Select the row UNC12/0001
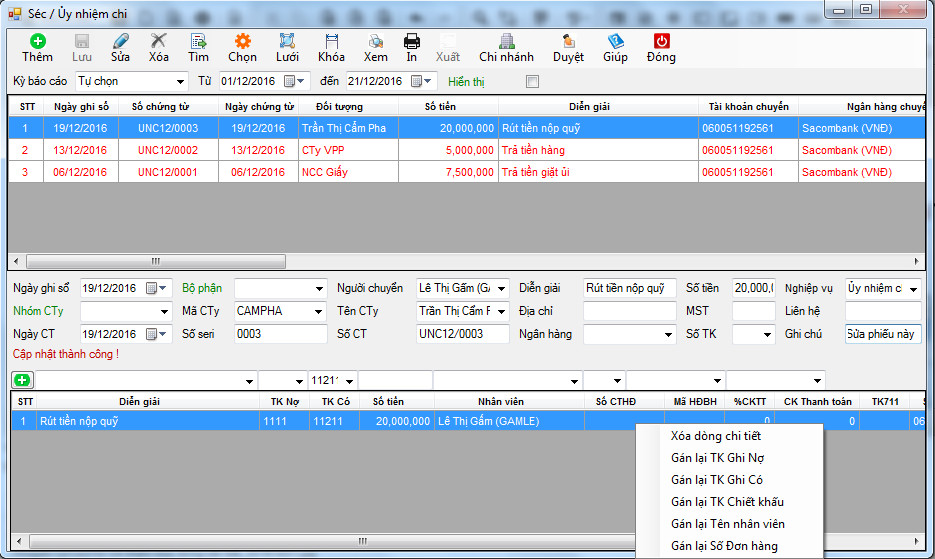The width and height of the screenshot is (935, 559). click(466, 172)
